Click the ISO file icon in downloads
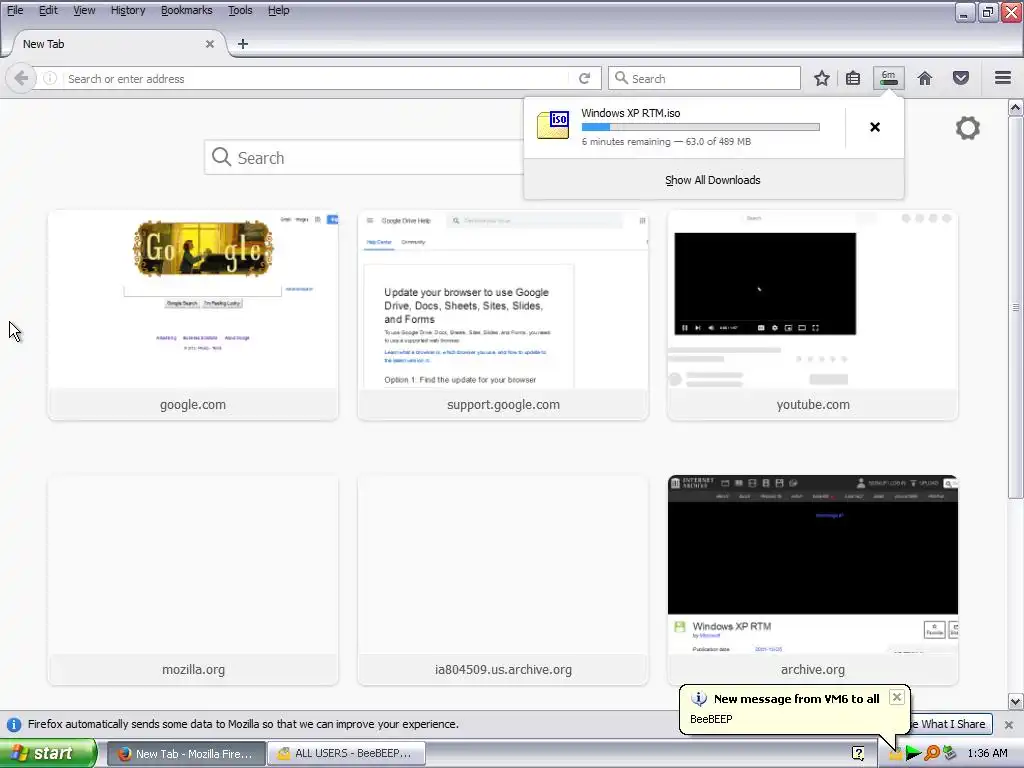1024x768 pixels. [553, 125]
